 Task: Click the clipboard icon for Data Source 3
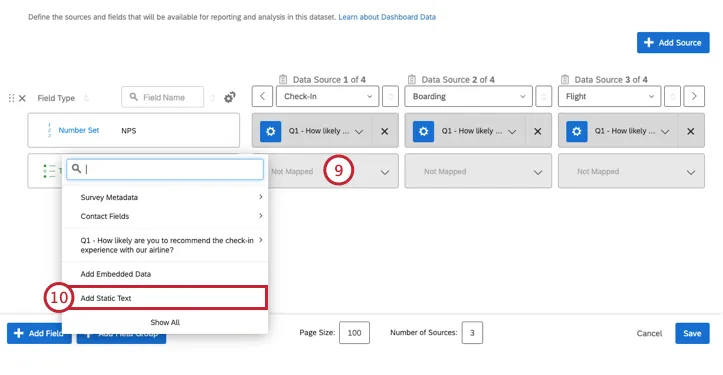tap(565, 79)
